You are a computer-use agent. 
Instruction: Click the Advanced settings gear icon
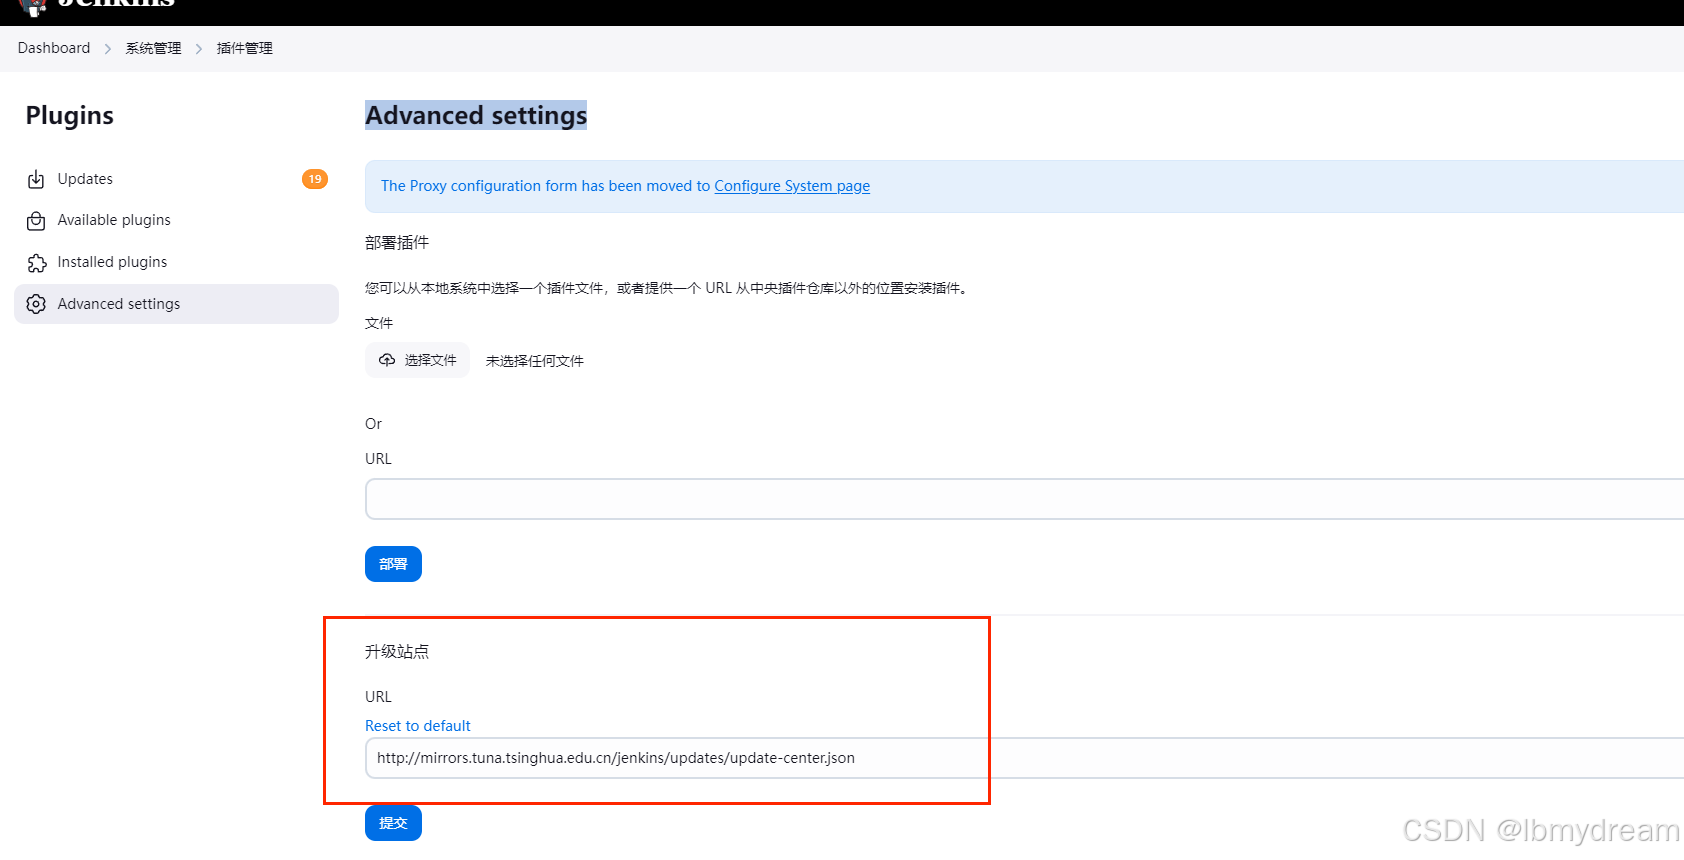[36, 304]
